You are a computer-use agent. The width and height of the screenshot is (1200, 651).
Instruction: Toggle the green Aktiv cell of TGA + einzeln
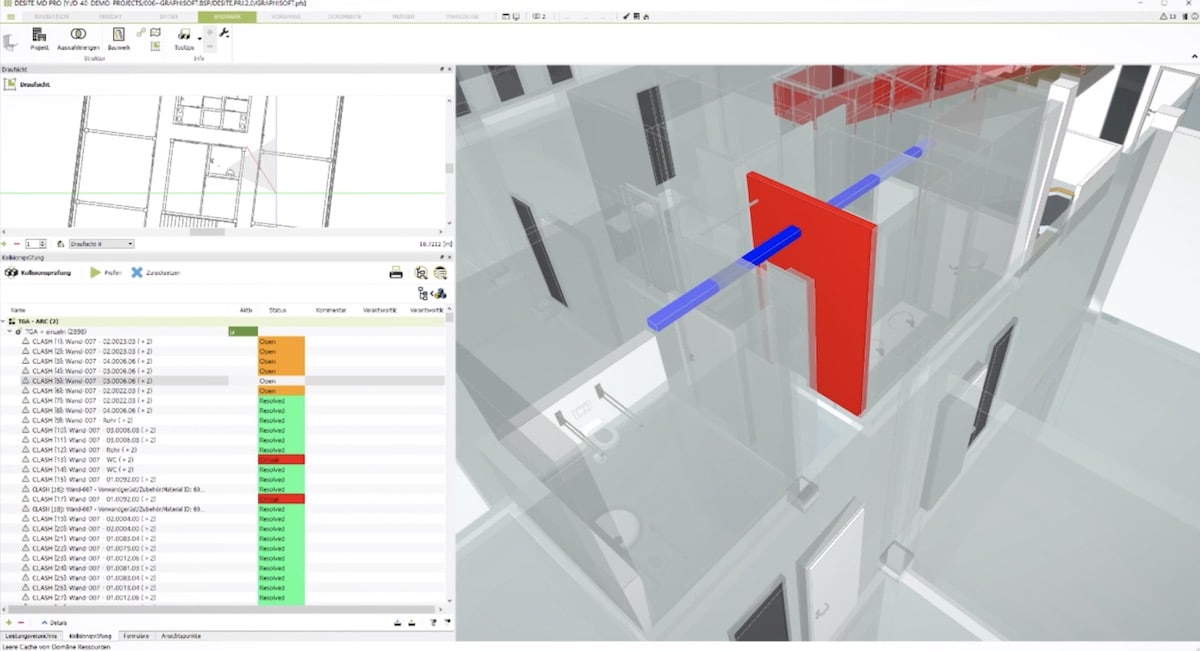pyautogui.click(x=243, y=331)
